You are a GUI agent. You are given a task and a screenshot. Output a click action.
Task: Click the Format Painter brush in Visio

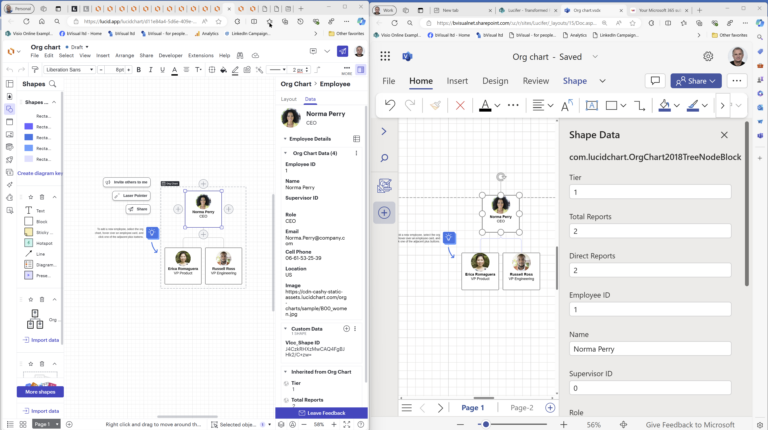[435, 105]
